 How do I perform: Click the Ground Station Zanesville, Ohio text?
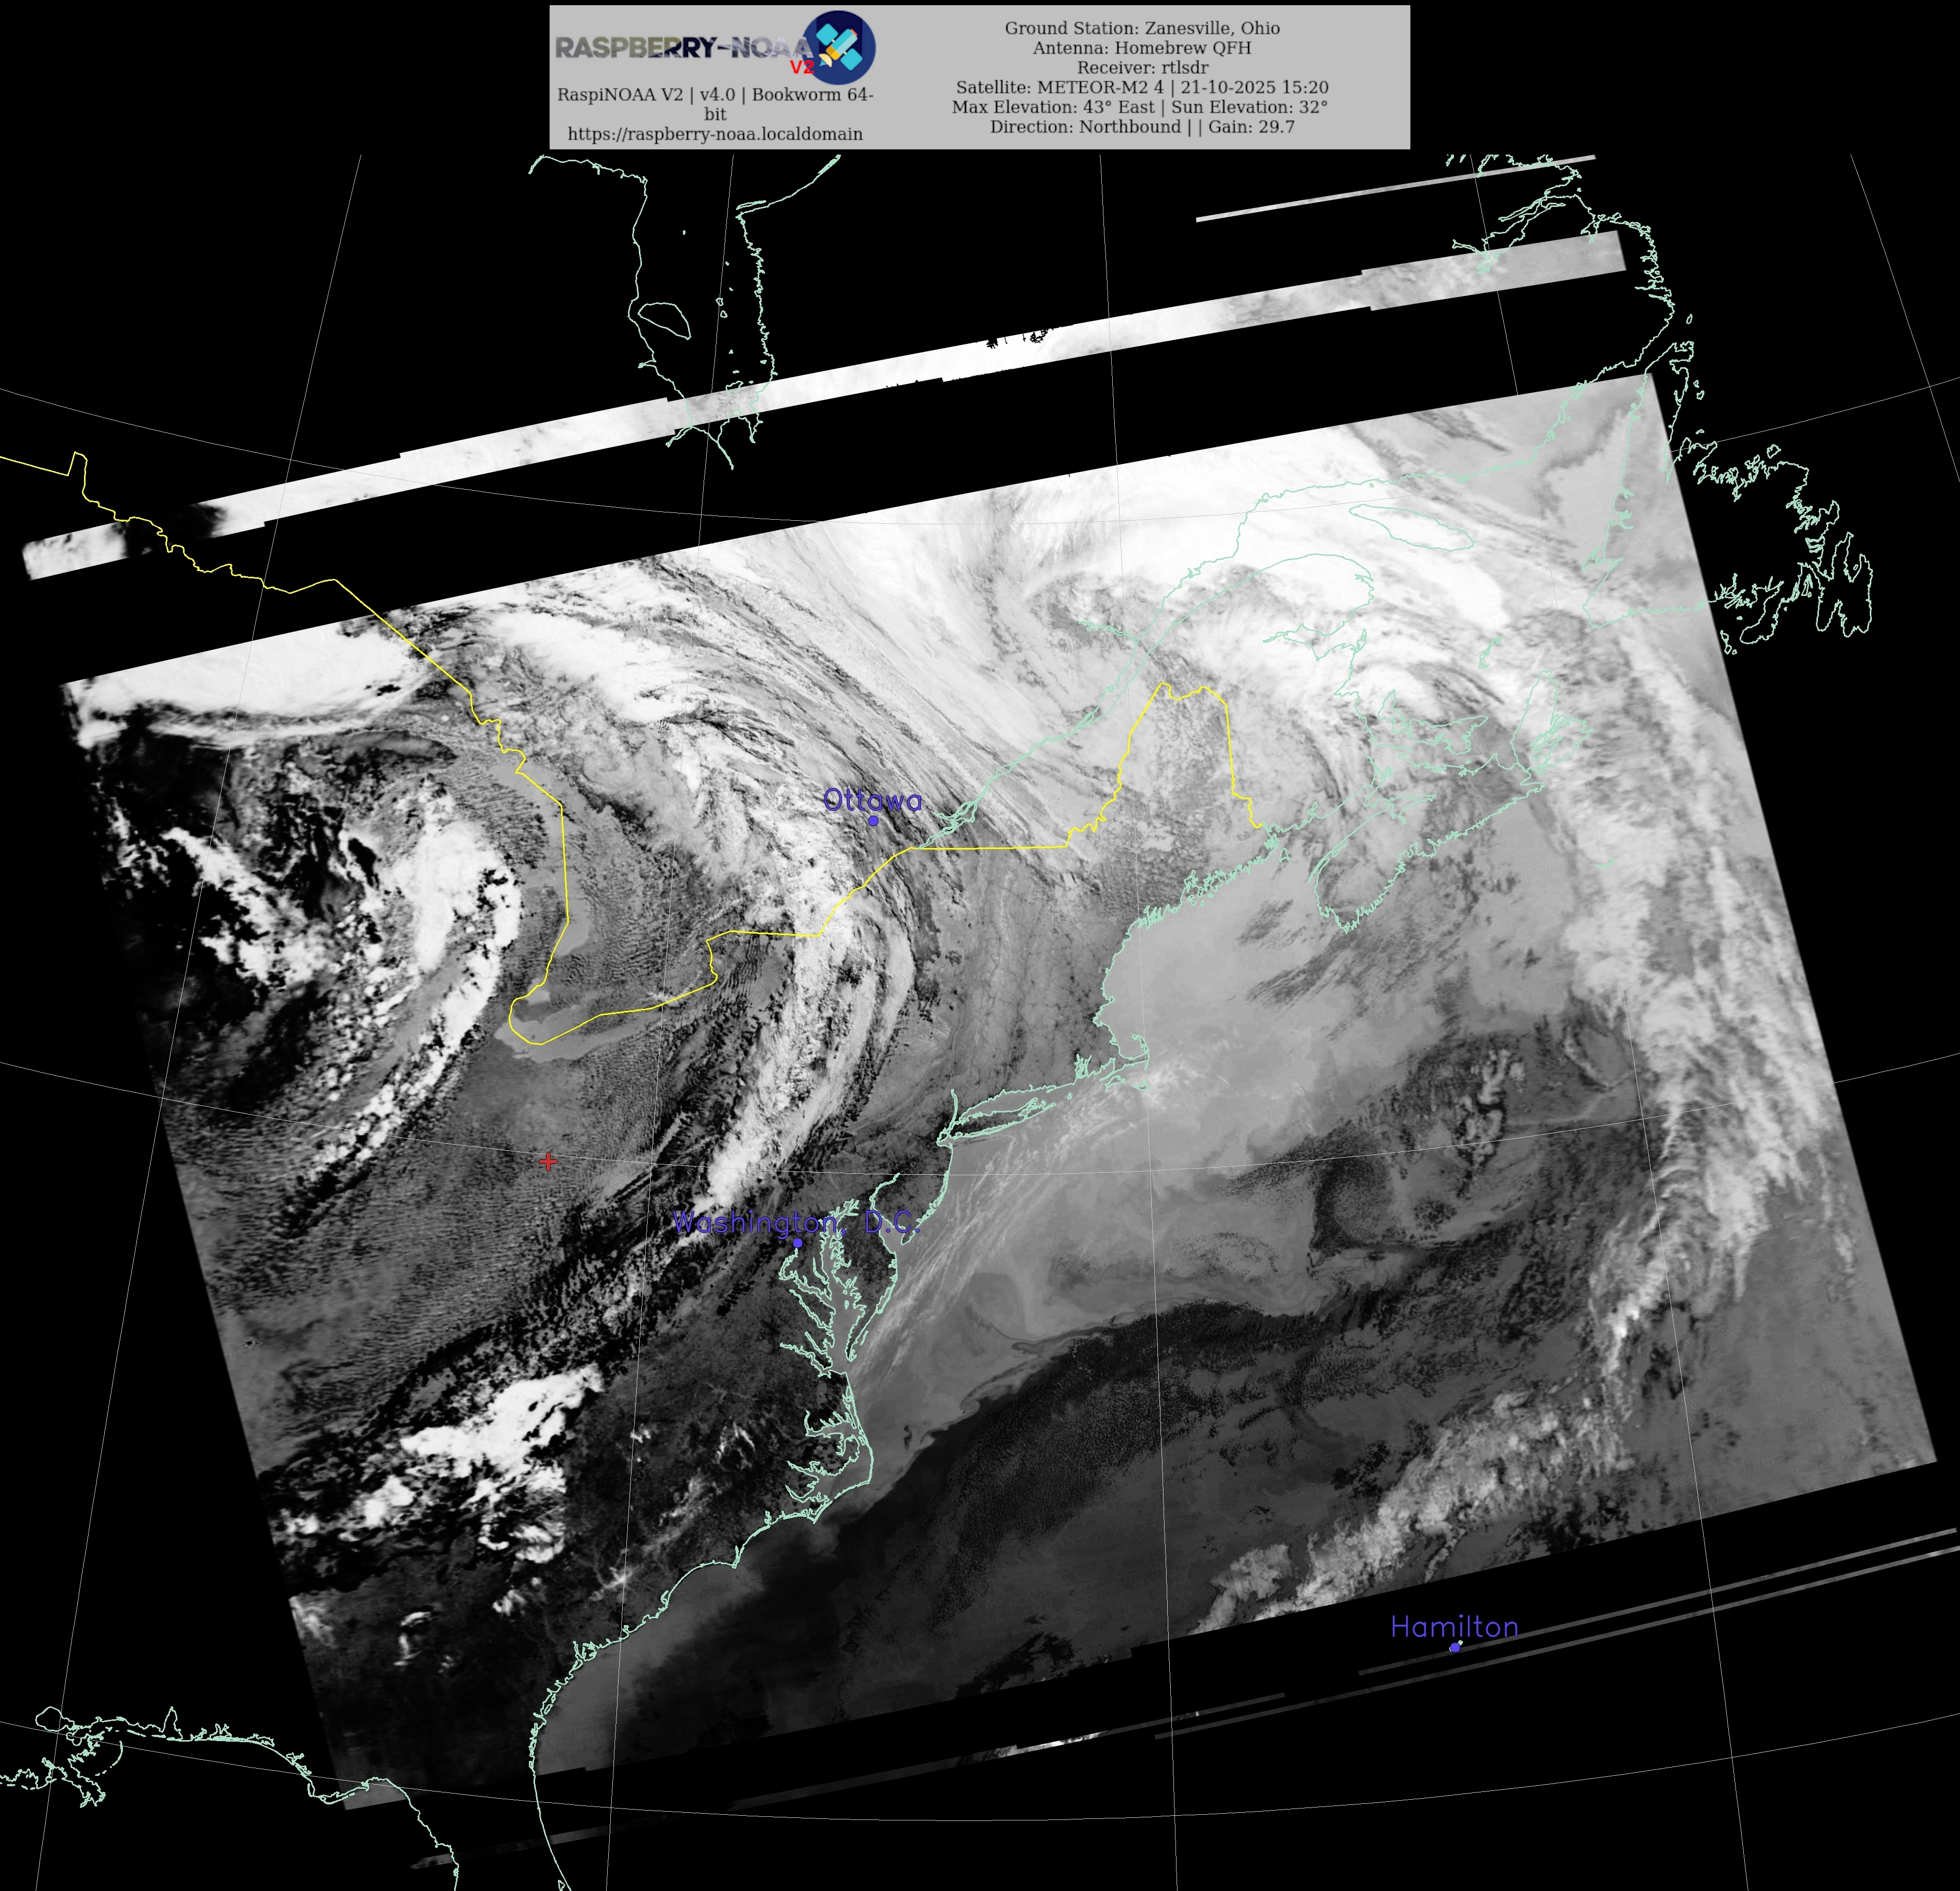[x=1142, y=28]
